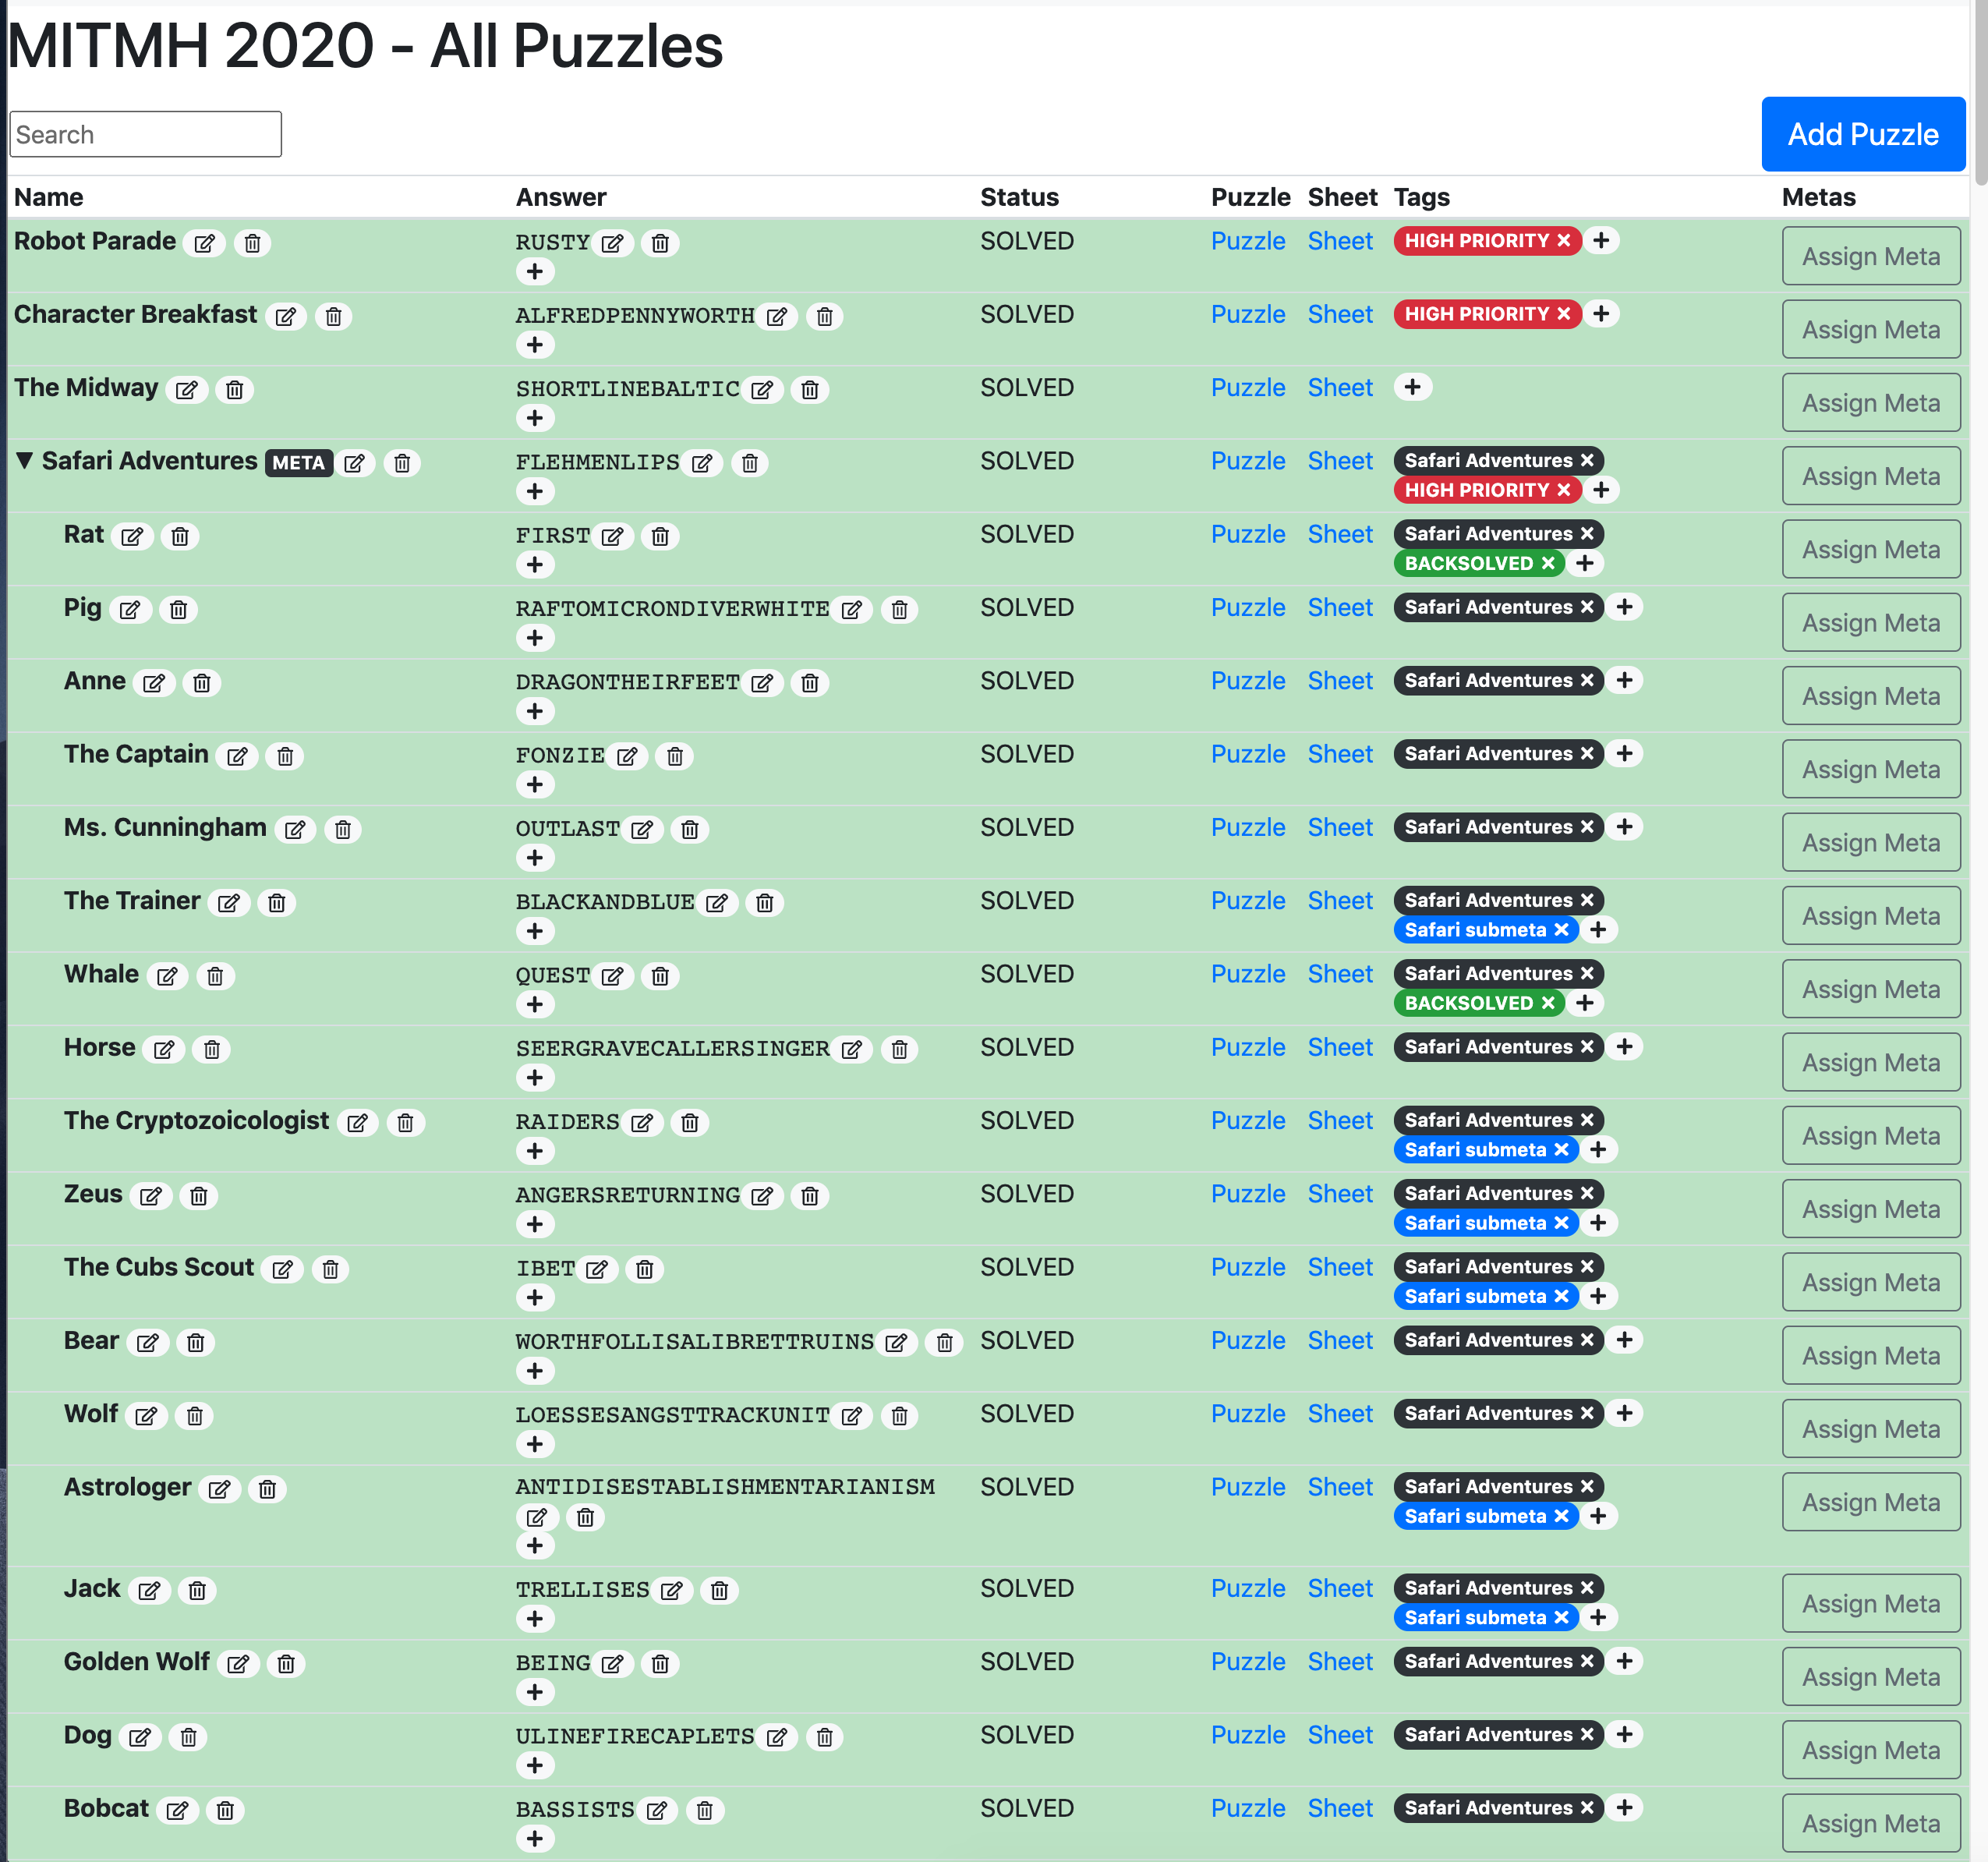This screenshot has width=1988, height=1862.
Task: Add a tag to The Midway row
Action: tap(1413, 387)
